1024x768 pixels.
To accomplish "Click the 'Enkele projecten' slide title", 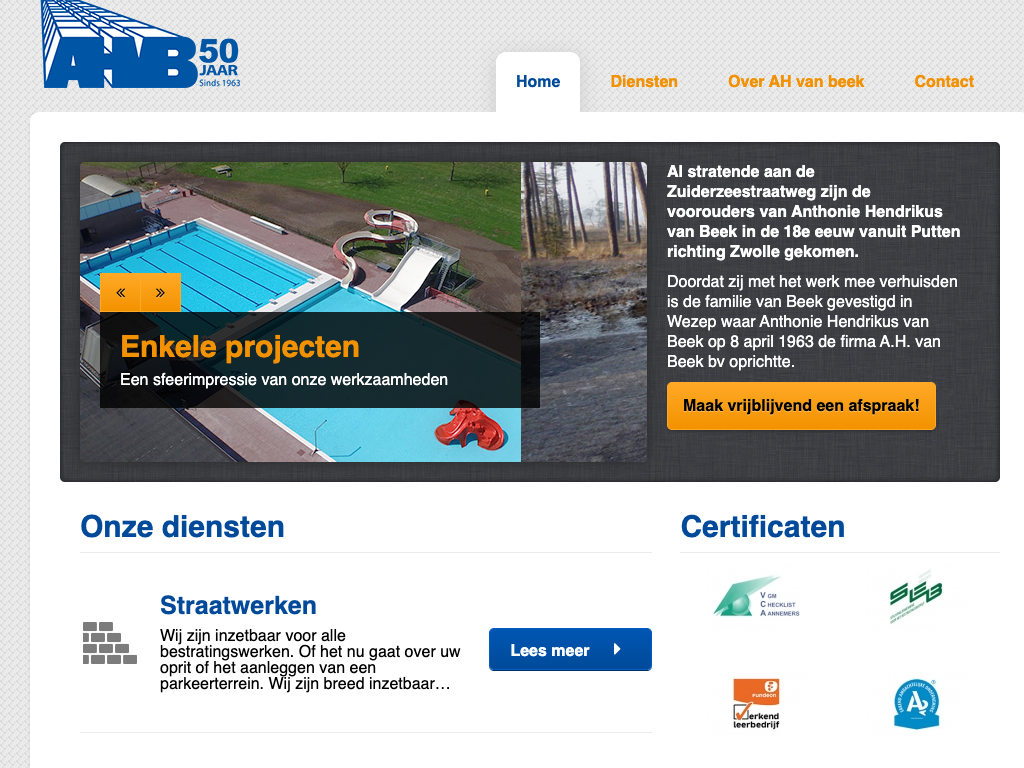I will click(240, 347).
